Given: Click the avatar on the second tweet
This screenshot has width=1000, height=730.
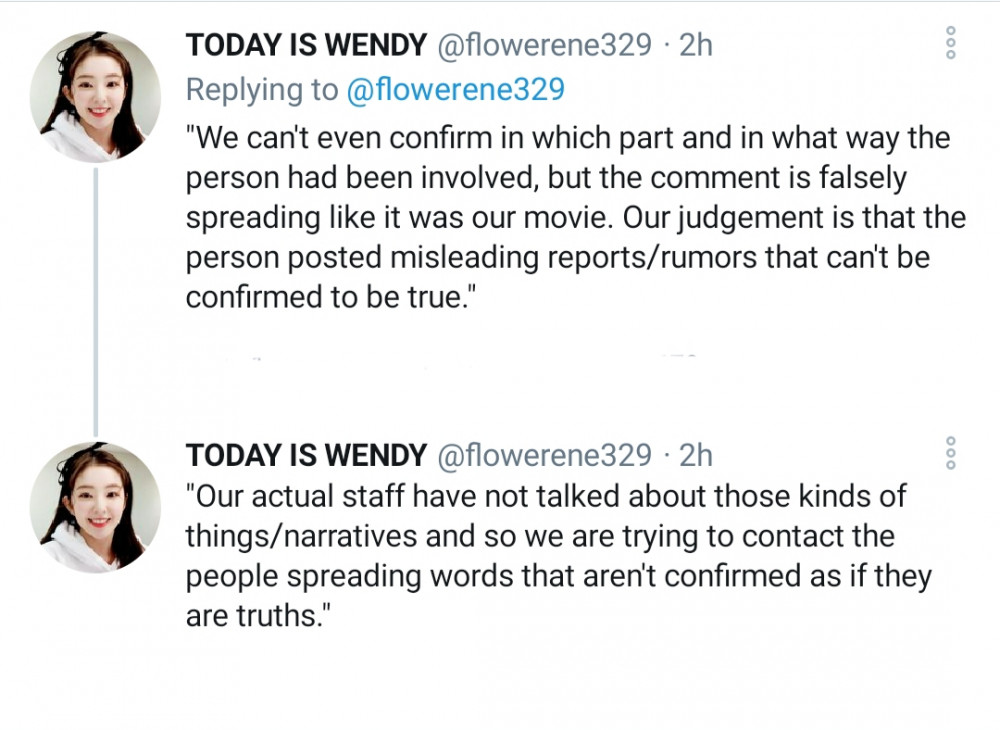Looking at the screenshot, I should [95, 507].
